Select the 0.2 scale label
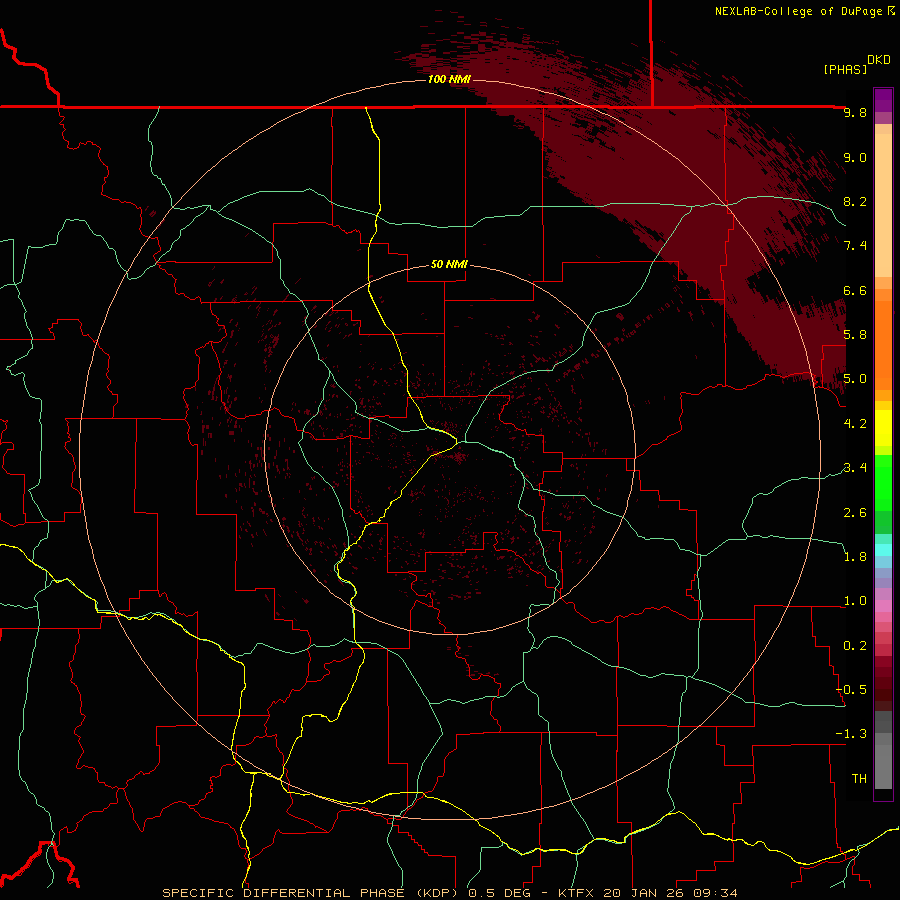This screenshot has height=900, width=900. pos(855,646)
